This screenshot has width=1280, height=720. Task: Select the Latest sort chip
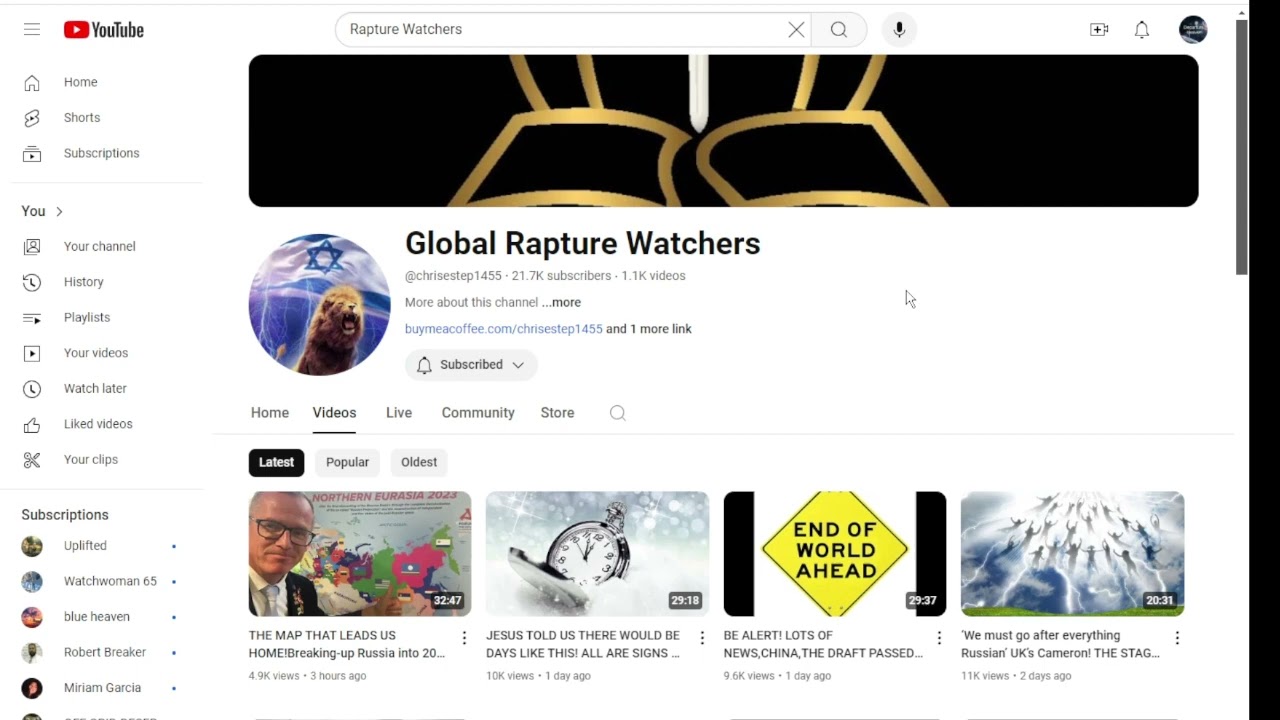(x=276, y=462)
